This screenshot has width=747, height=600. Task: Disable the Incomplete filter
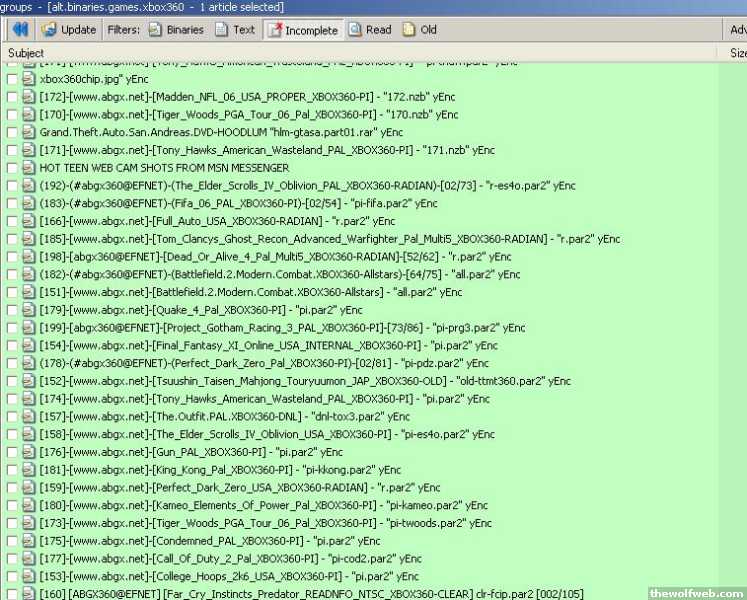[301, 30]
